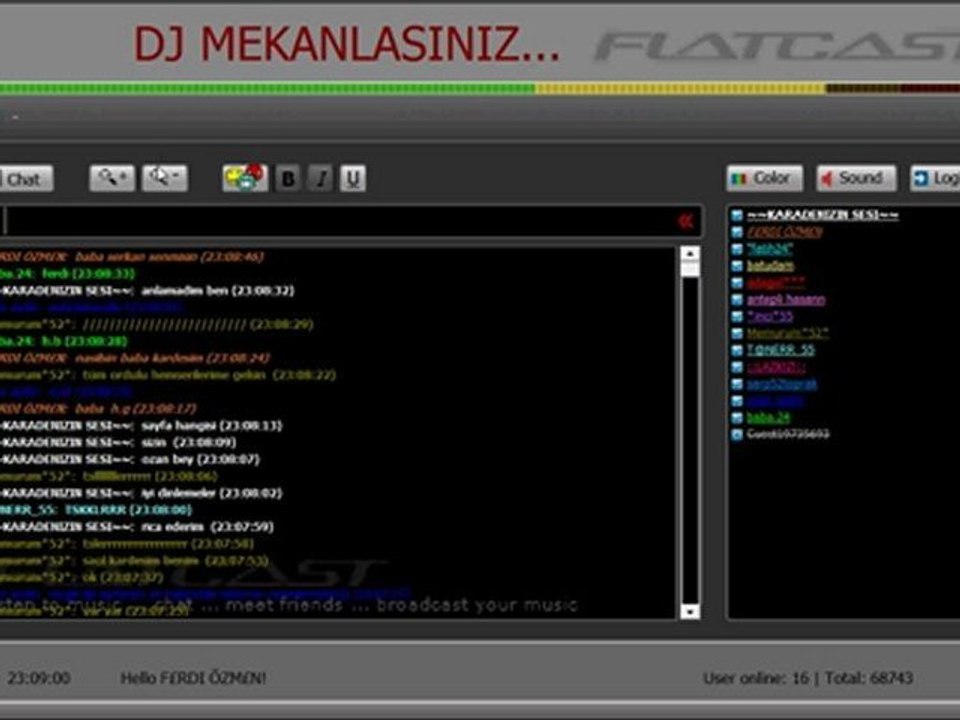Select user Memuram*52* in user list
The height and width of the screenshot is (720, 960).
click(x=787, y=333)
